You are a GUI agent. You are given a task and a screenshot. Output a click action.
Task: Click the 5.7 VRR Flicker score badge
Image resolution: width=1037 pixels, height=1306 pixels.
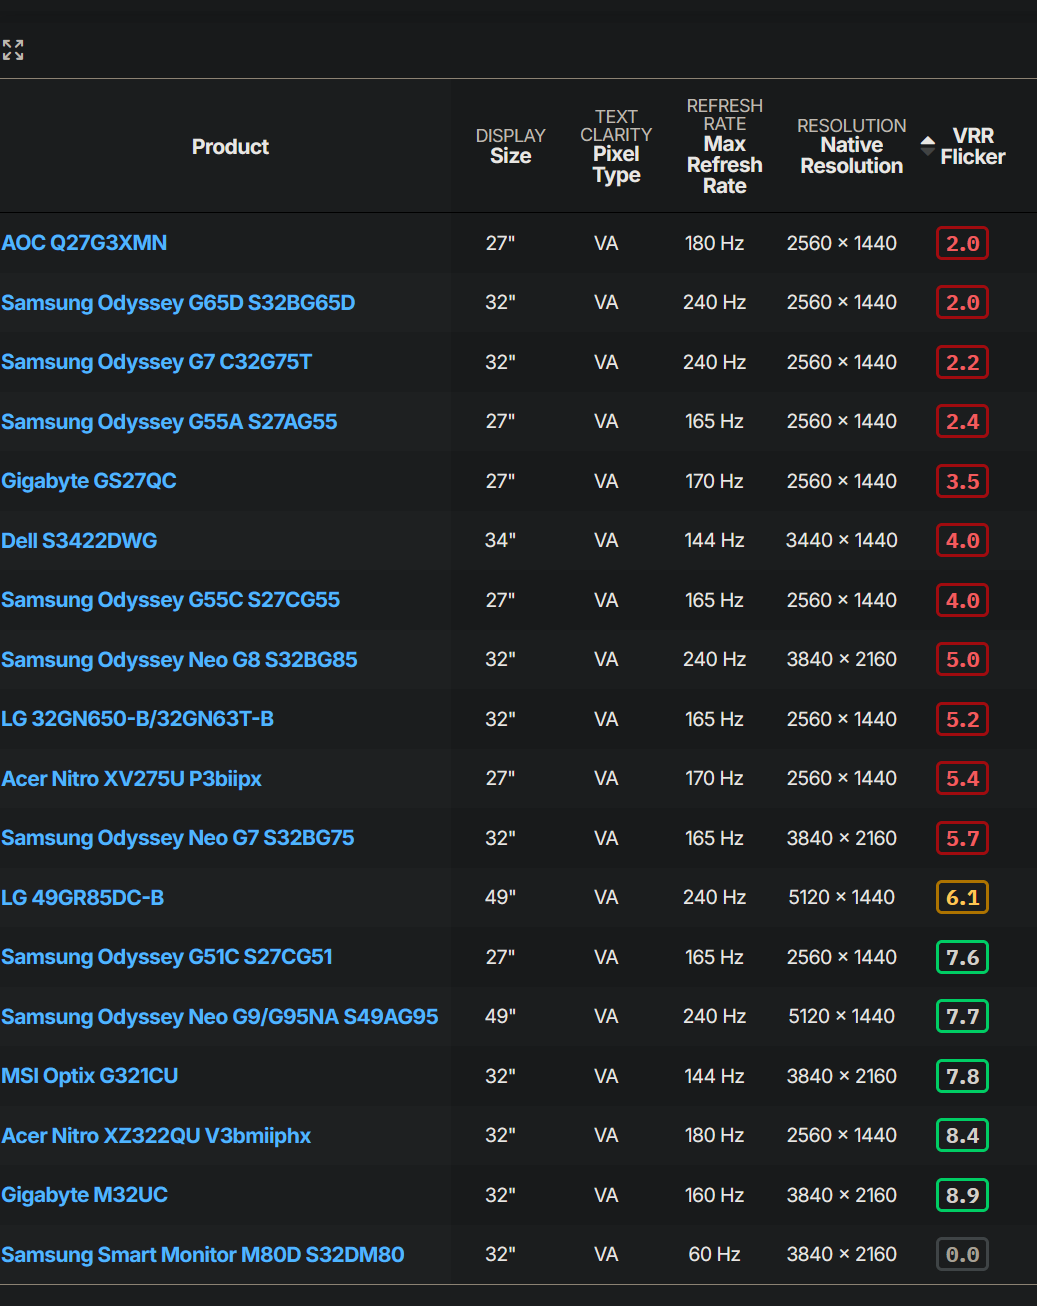point(962,838)
